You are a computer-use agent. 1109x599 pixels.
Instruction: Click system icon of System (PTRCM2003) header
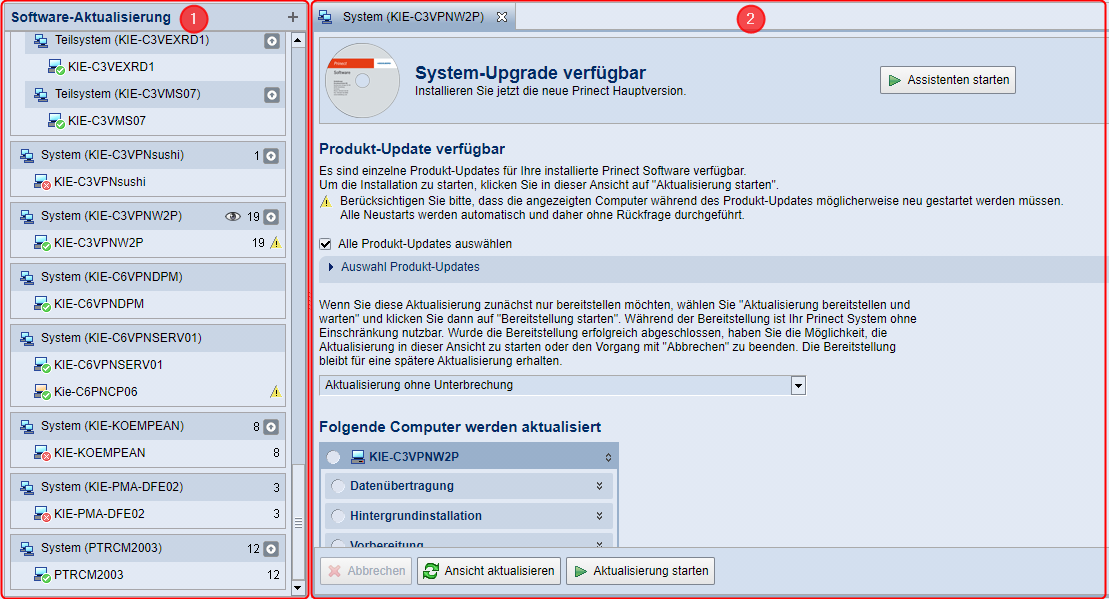pos(27,548)
